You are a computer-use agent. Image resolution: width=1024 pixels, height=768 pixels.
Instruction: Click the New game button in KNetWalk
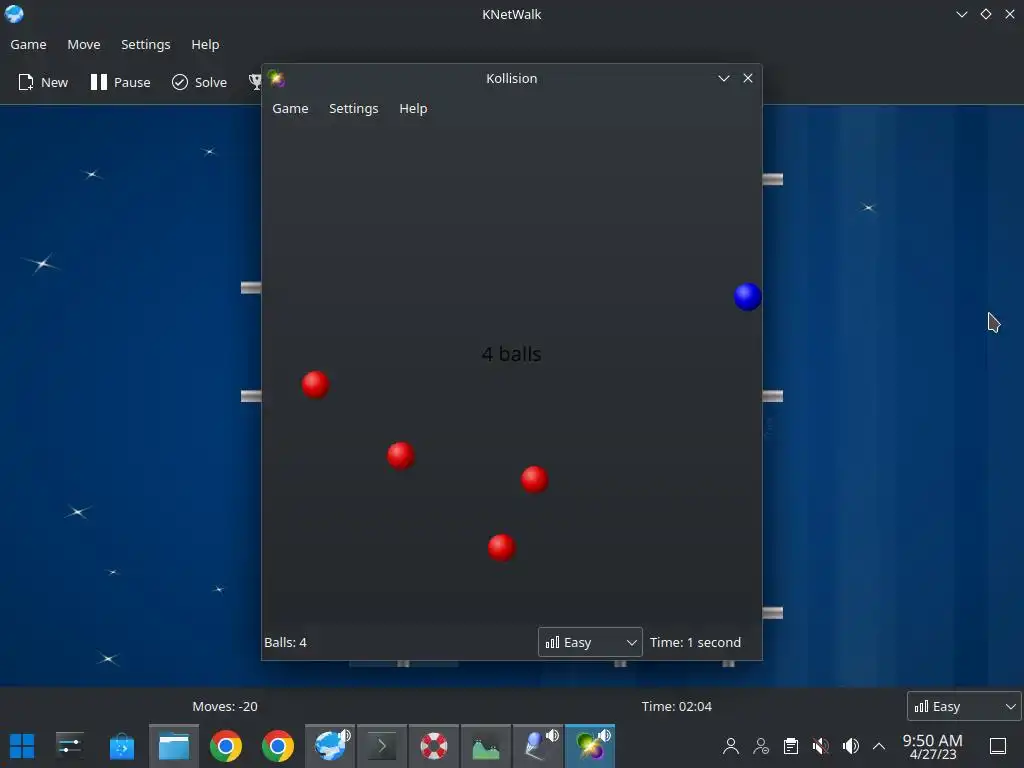click(x=43, y=82)
